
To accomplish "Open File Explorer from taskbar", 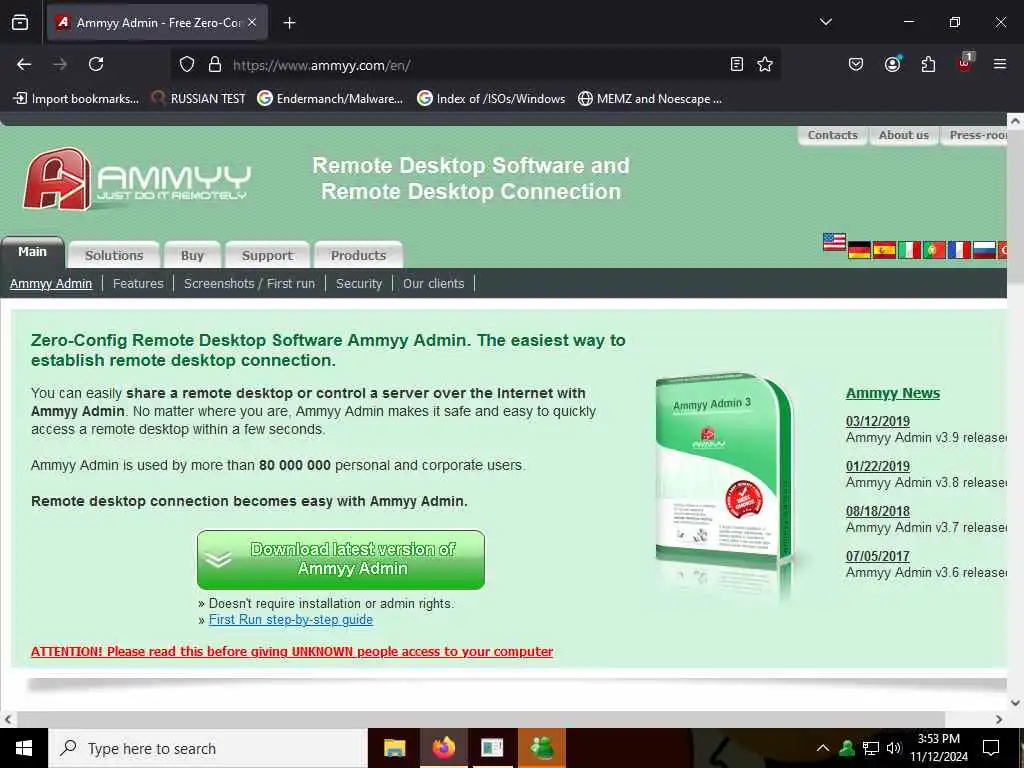I will click(x=394, y=748).
